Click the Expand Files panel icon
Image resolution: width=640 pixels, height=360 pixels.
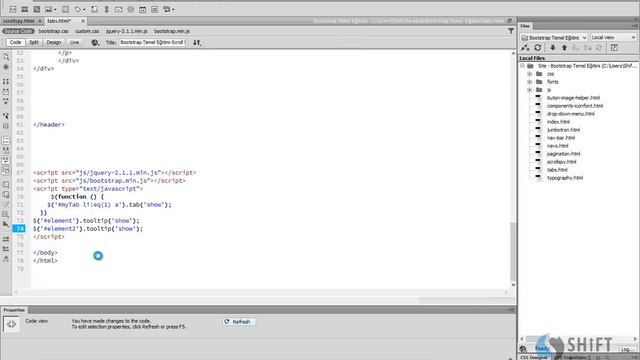[x=614, y=48]
